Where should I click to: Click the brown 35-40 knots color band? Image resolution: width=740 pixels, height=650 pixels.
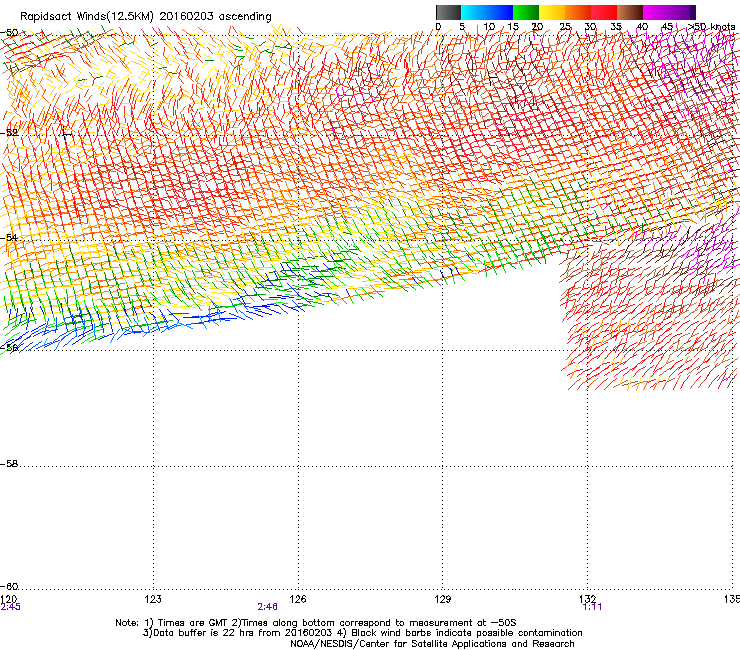(630, 12)
